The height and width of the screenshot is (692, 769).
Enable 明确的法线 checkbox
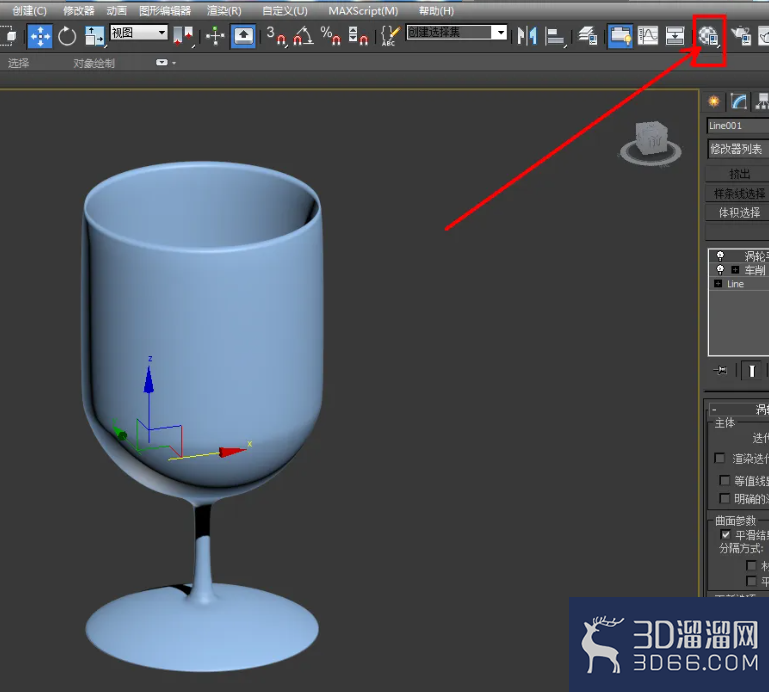(724, 499)
